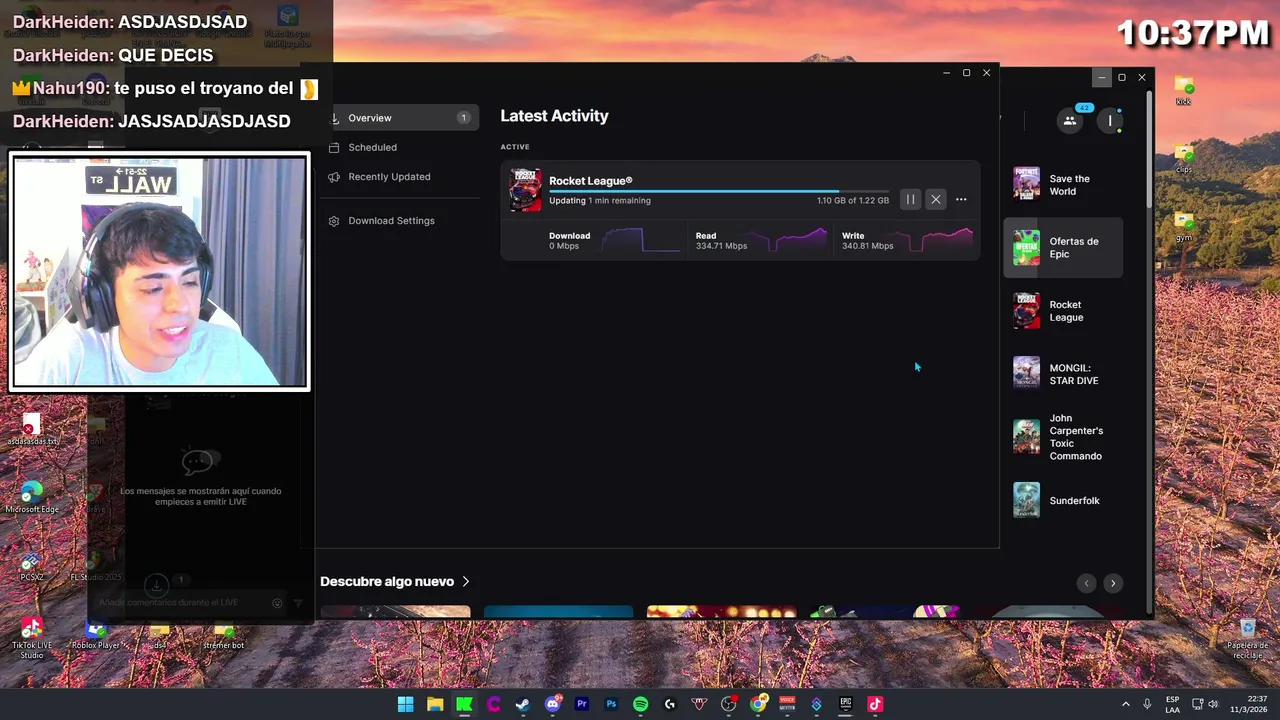Select the clips folder on desktop
This screenshot has height=720, width=1280.
coord(1184,158)
